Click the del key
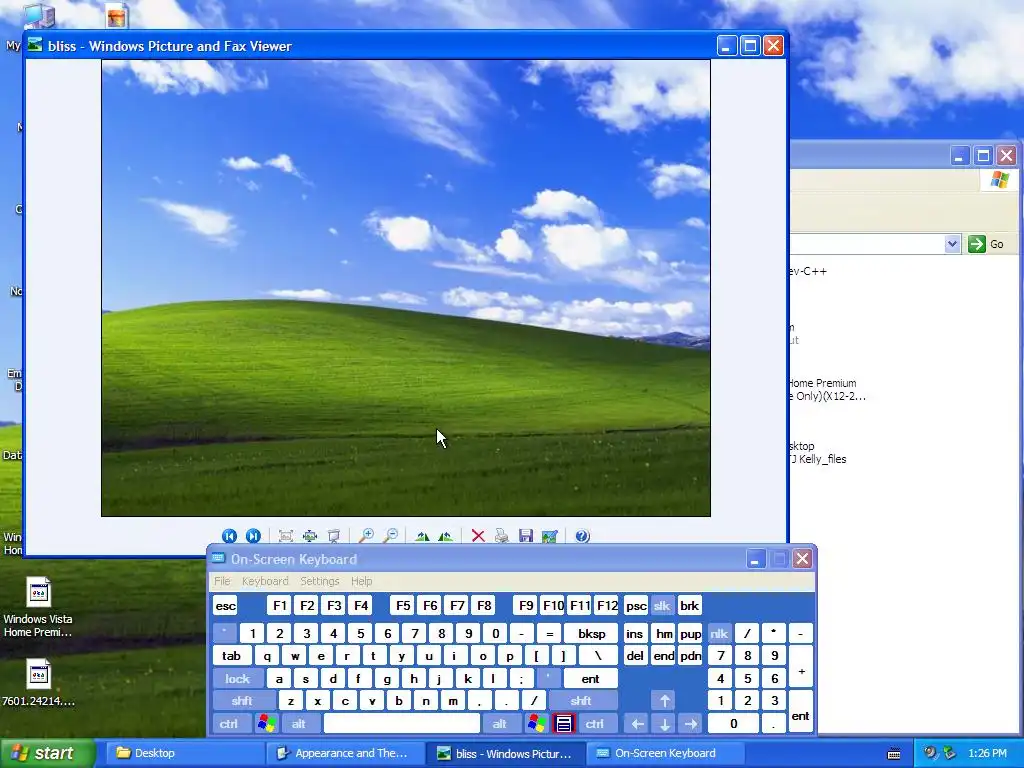1024x768 pixels. [x=635, y=656]
